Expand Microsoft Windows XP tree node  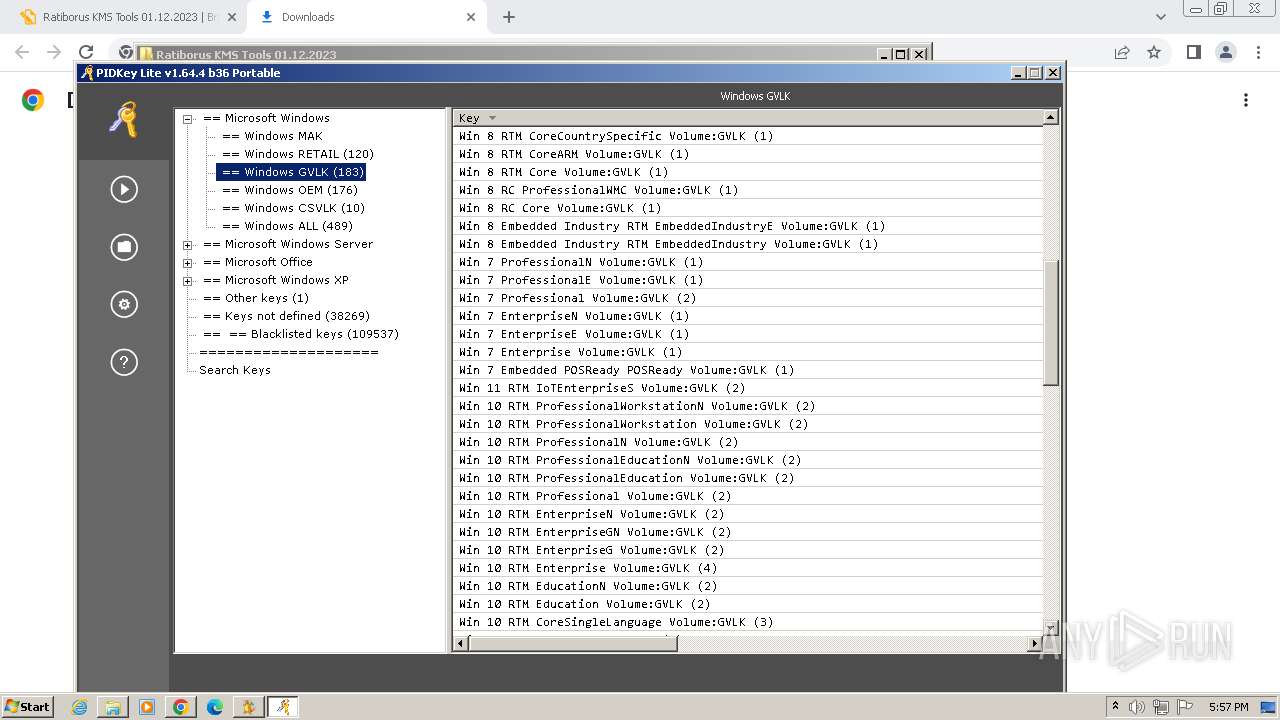[x=187, y=280]
